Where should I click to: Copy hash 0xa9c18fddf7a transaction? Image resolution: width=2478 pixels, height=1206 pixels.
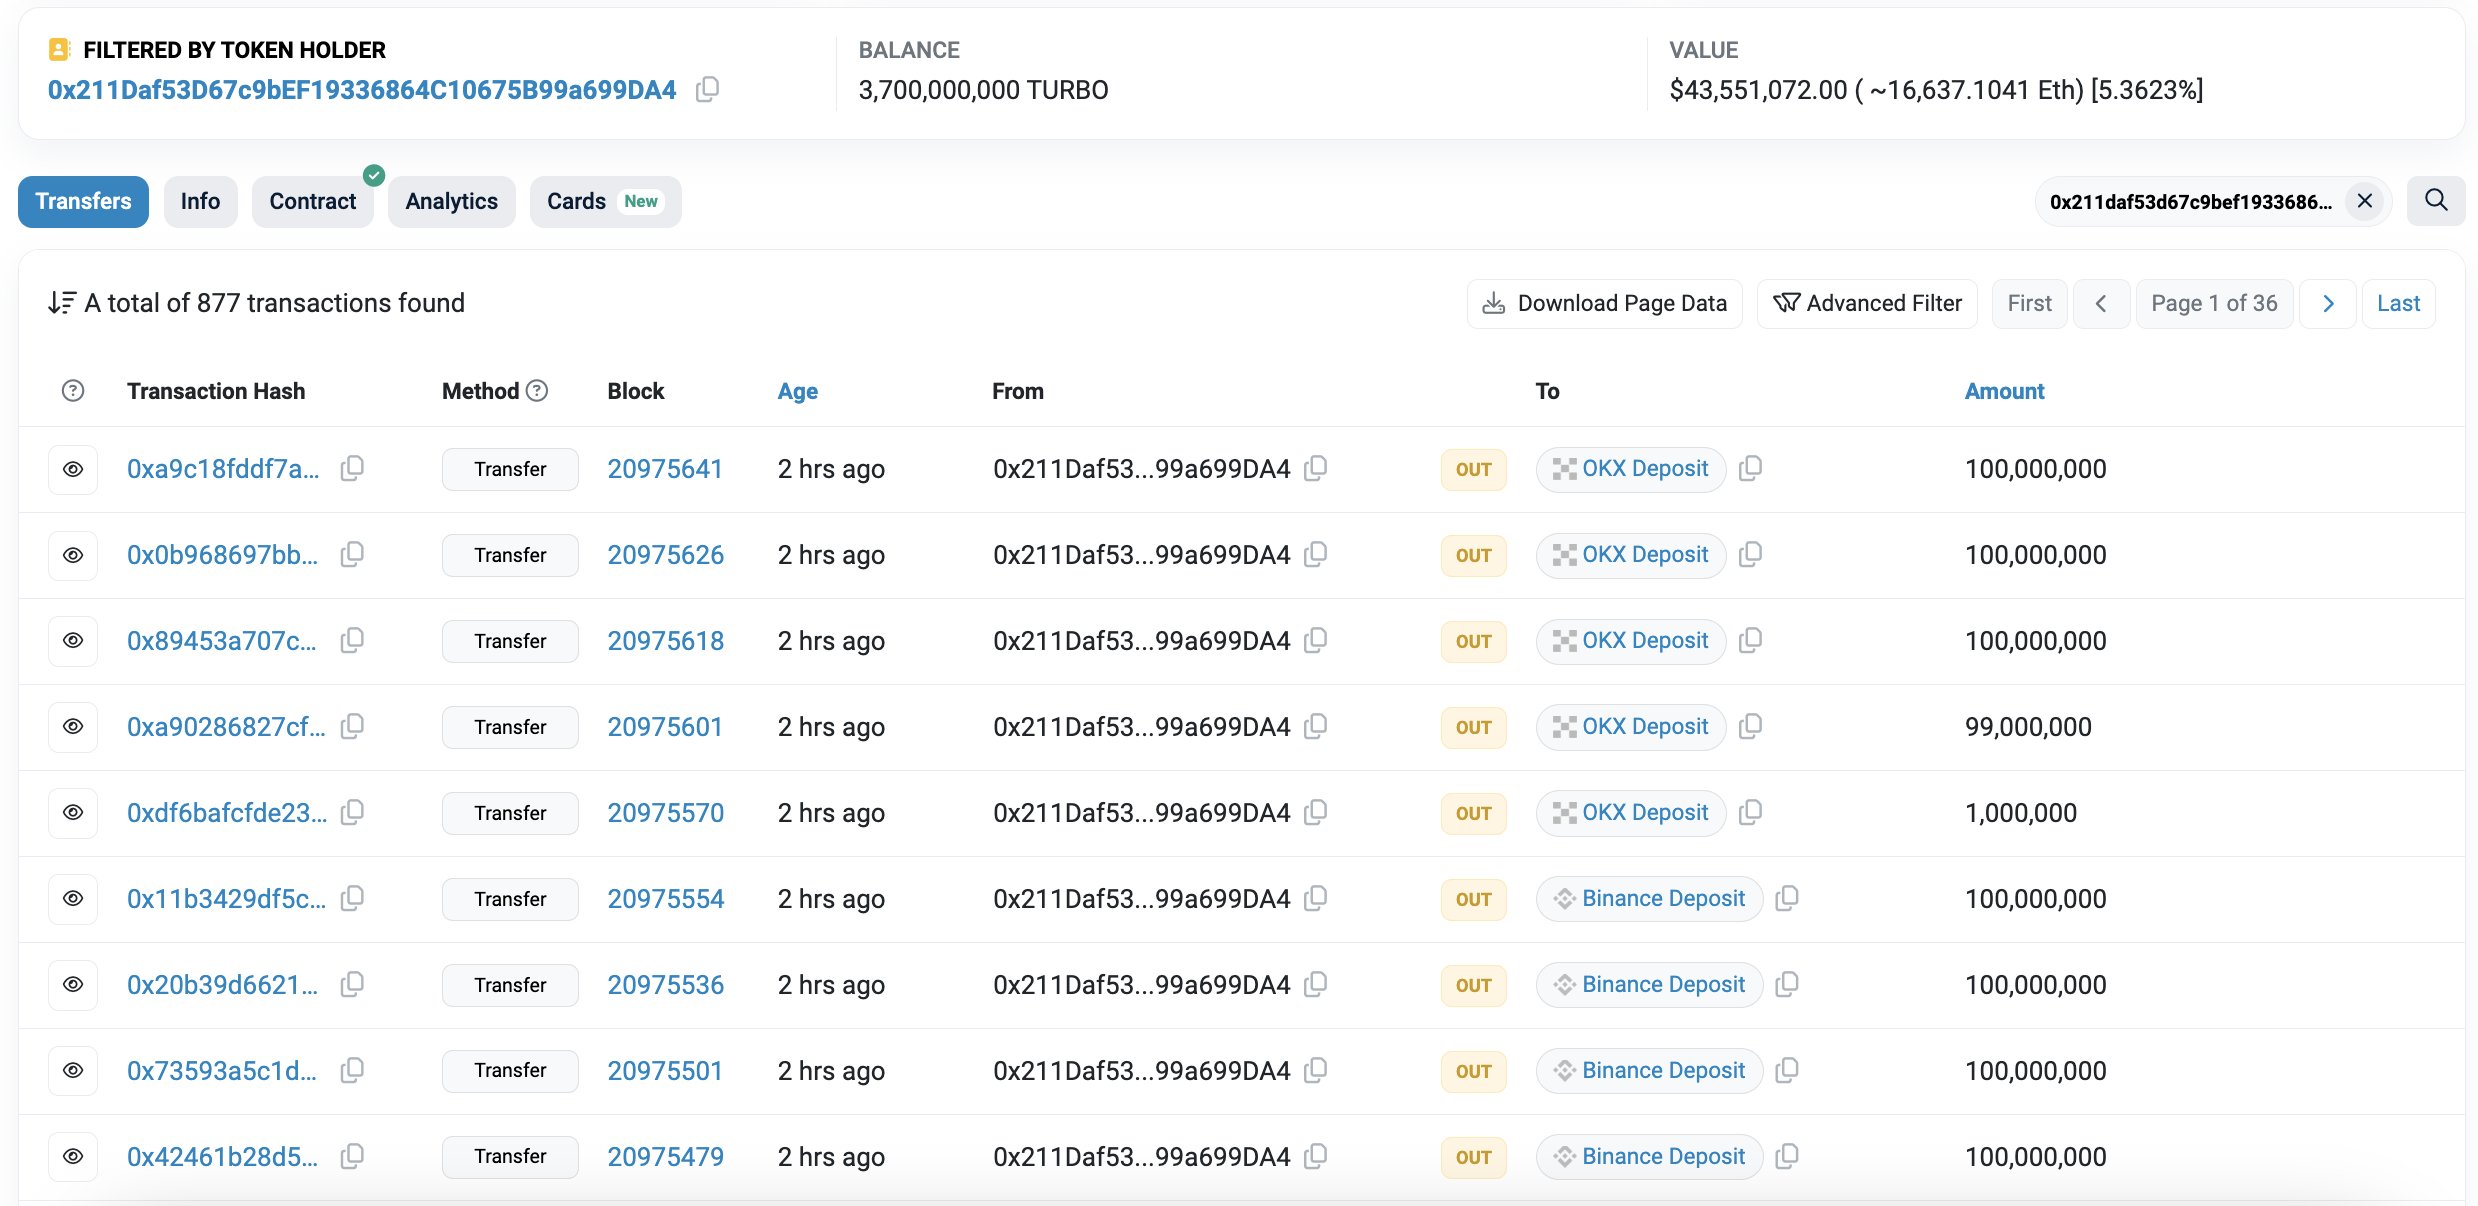352,468
